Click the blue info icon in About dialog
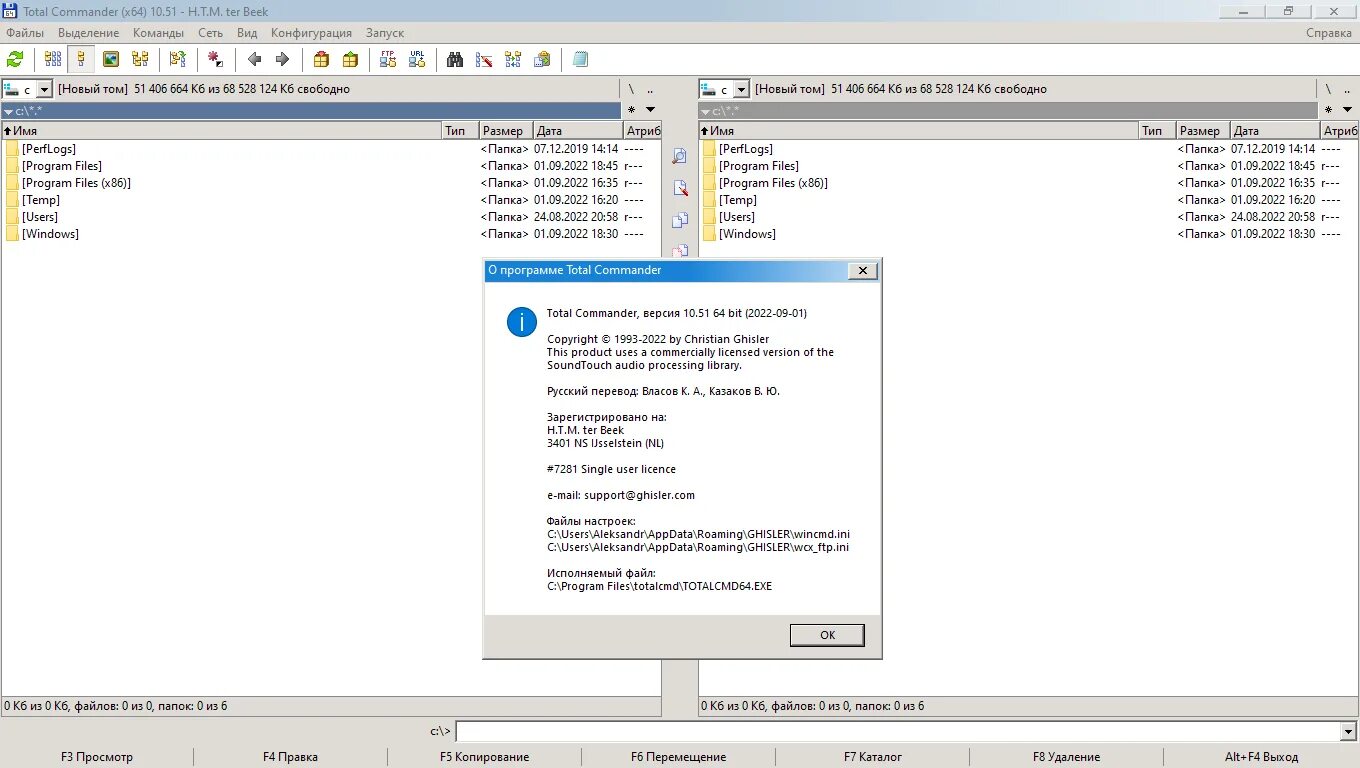The height and width of the screenshot is (768, 1360). click(522, 322)
